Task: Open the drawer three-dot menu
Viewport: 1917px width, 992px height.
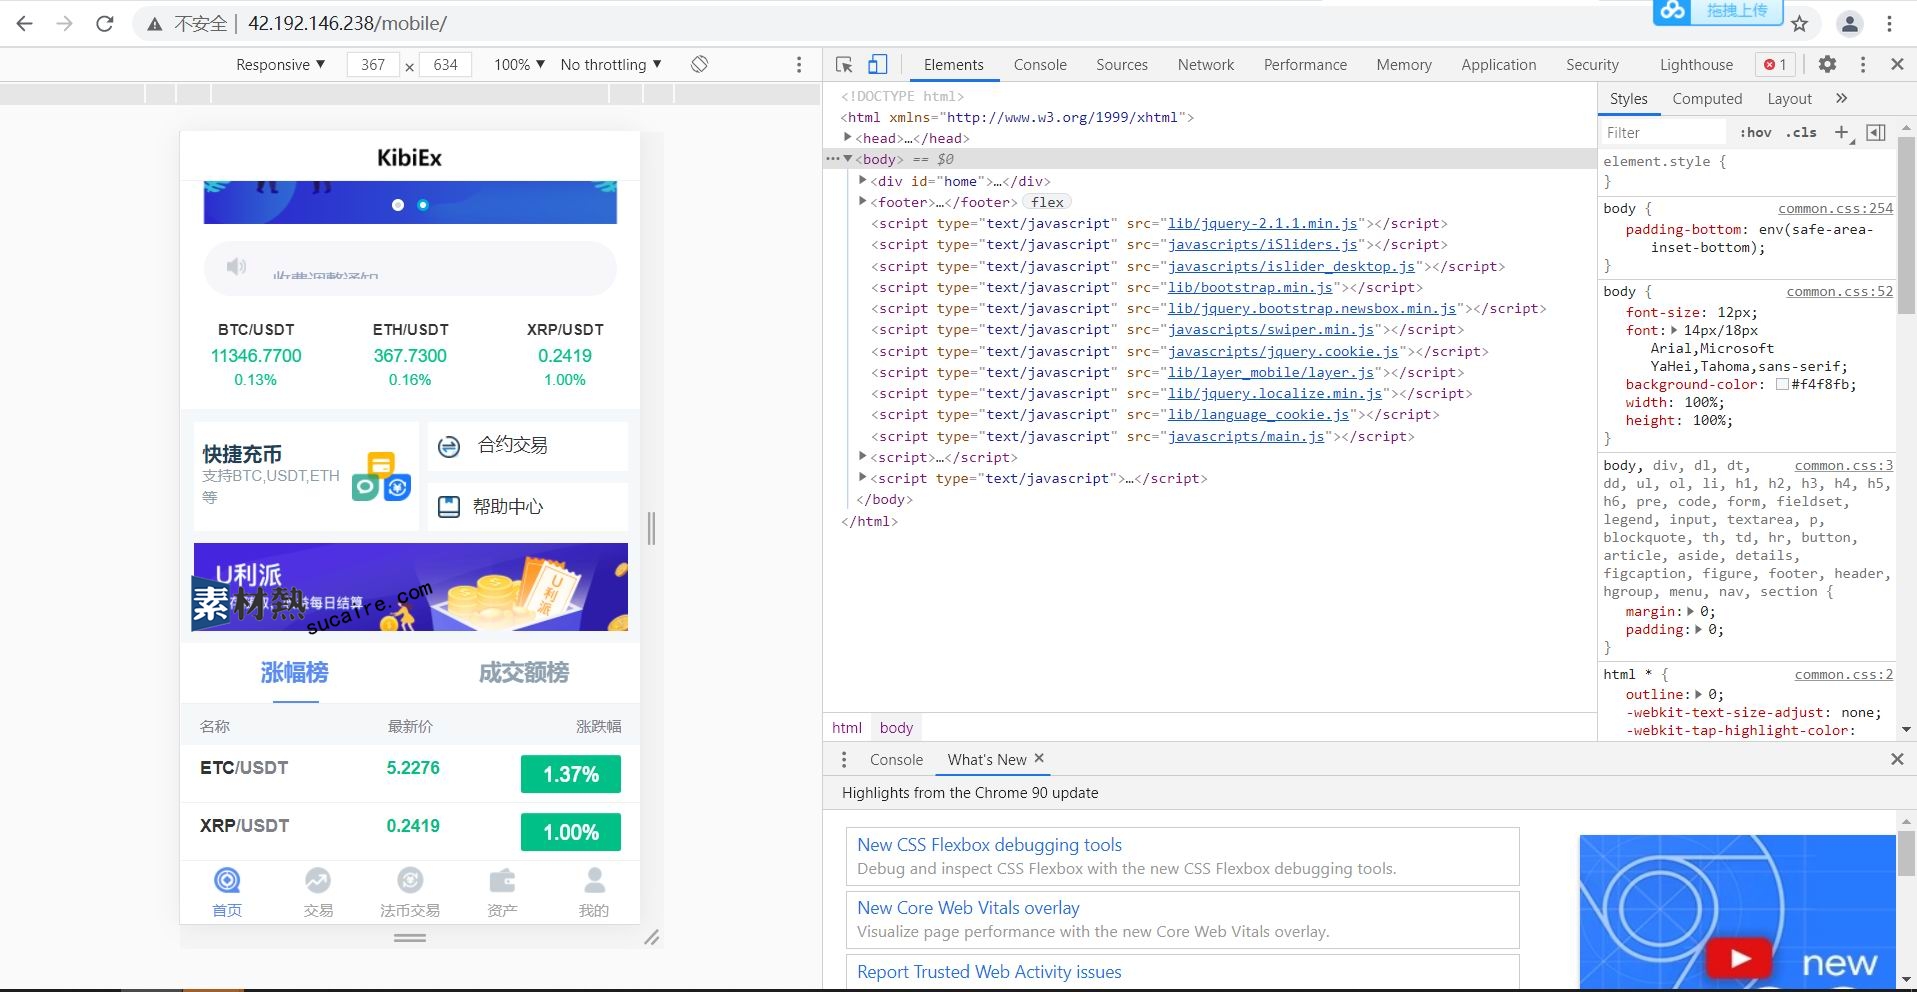Action: coord(844,759)
